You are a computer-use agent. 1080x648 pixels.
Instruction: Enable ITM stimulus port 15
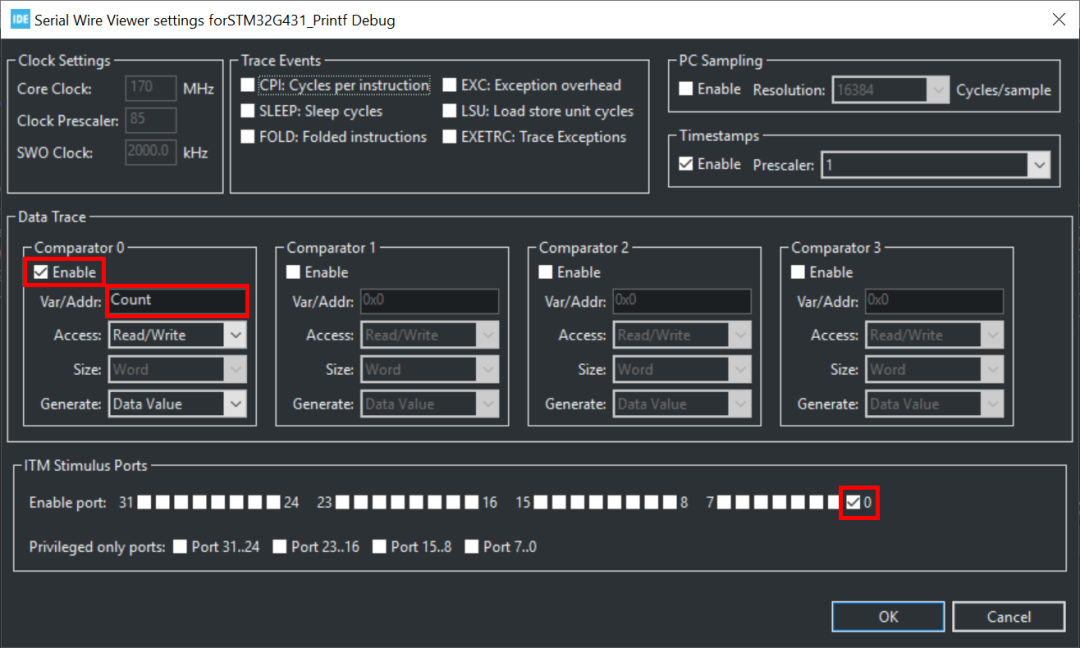coord(541,502)
